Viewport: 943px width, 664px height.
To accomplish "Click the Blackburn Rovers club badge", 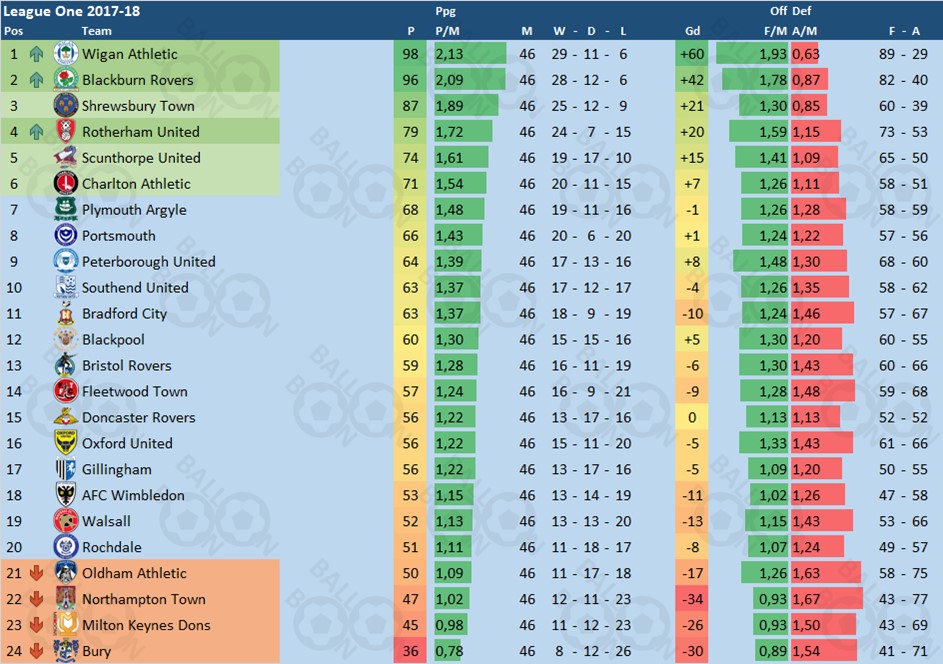I will click(66, 80).
